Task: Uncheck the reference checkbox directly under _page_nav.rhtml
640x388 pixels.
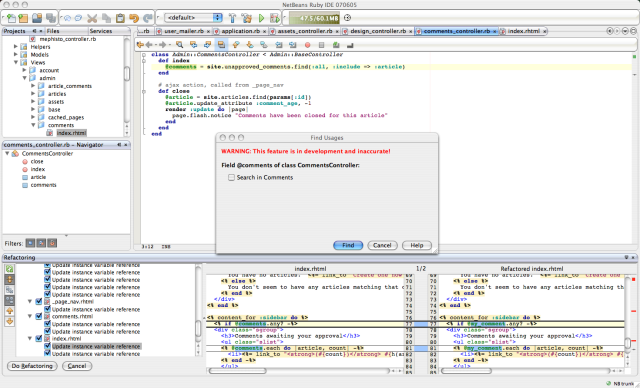Action: (x=47, y=309)
